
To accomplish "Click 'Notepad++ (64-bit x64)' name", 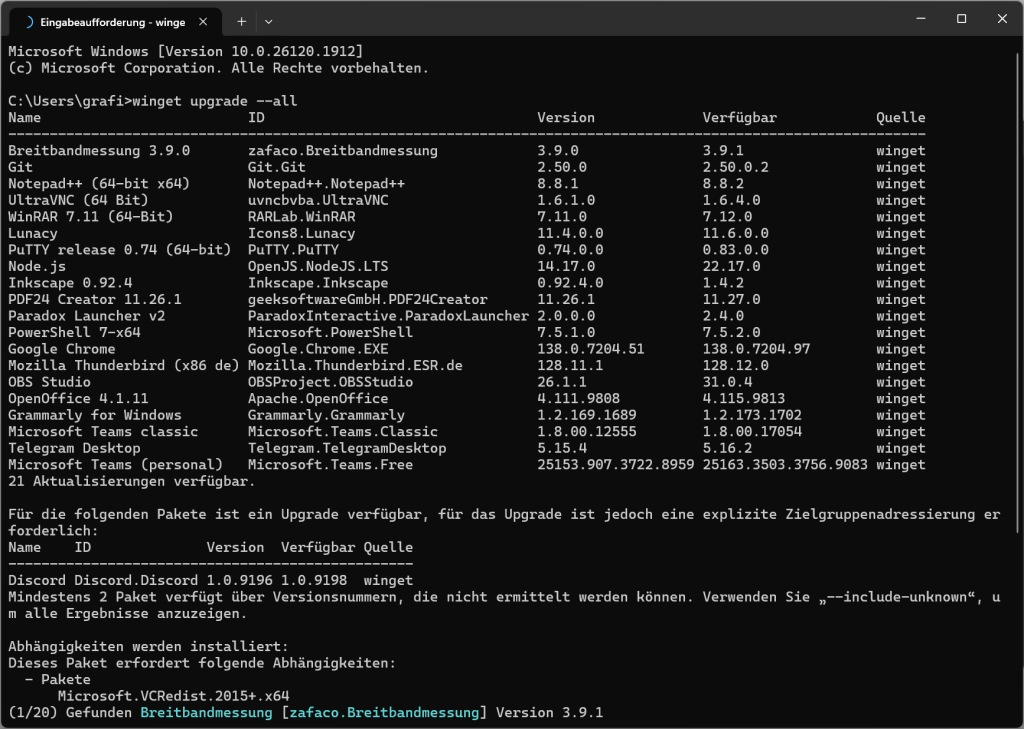I will click(x=99, y=184).
